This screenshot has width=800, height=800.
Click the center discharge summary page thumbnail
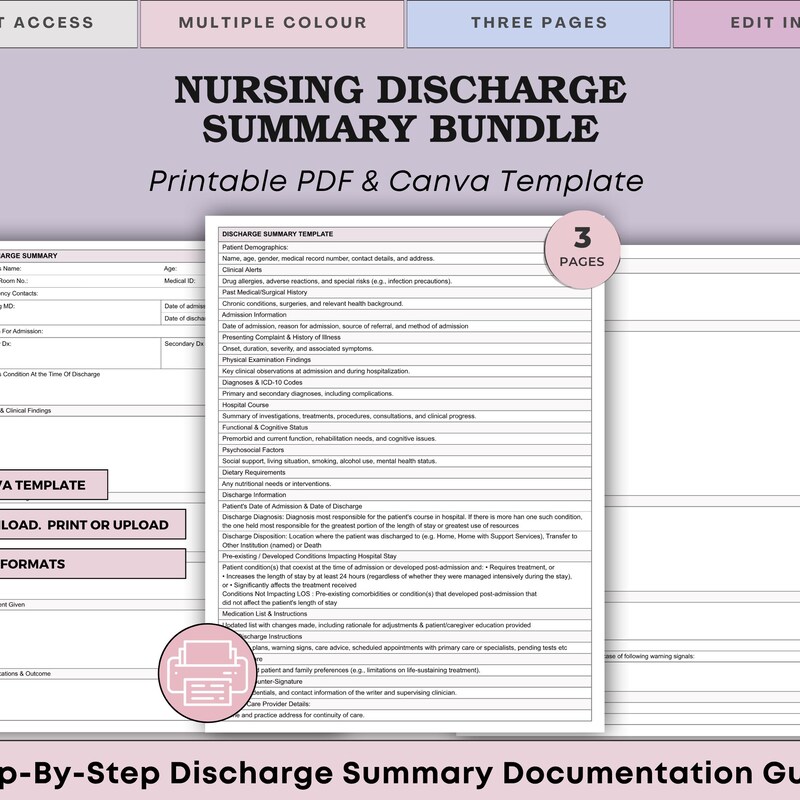coord(405,473)
